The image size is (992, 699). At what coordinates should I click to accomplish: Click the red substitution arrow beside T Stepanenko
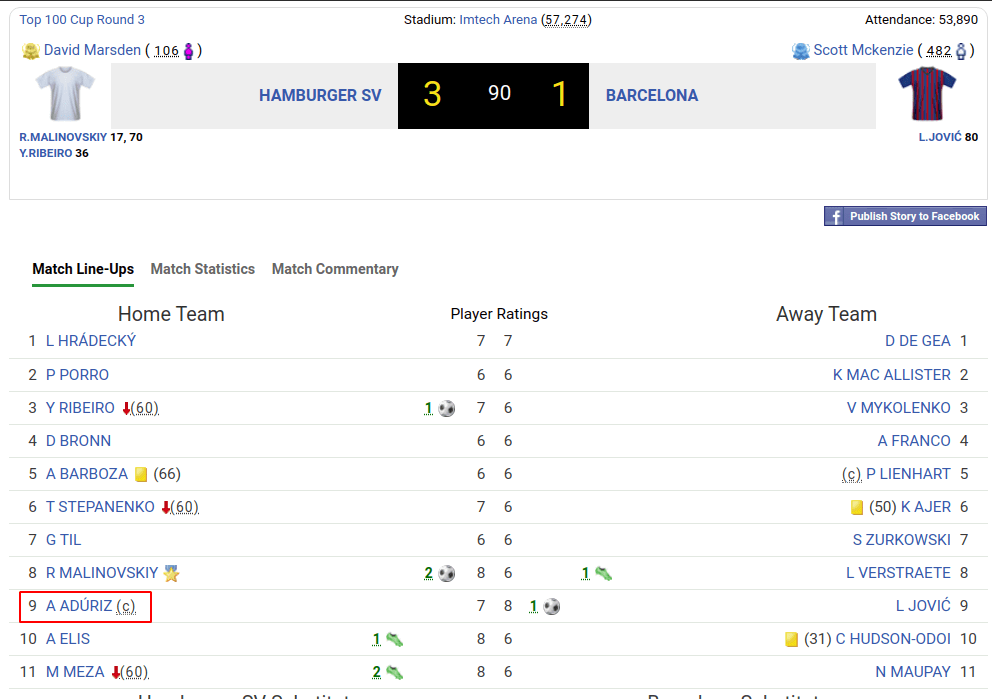(165, 507)
